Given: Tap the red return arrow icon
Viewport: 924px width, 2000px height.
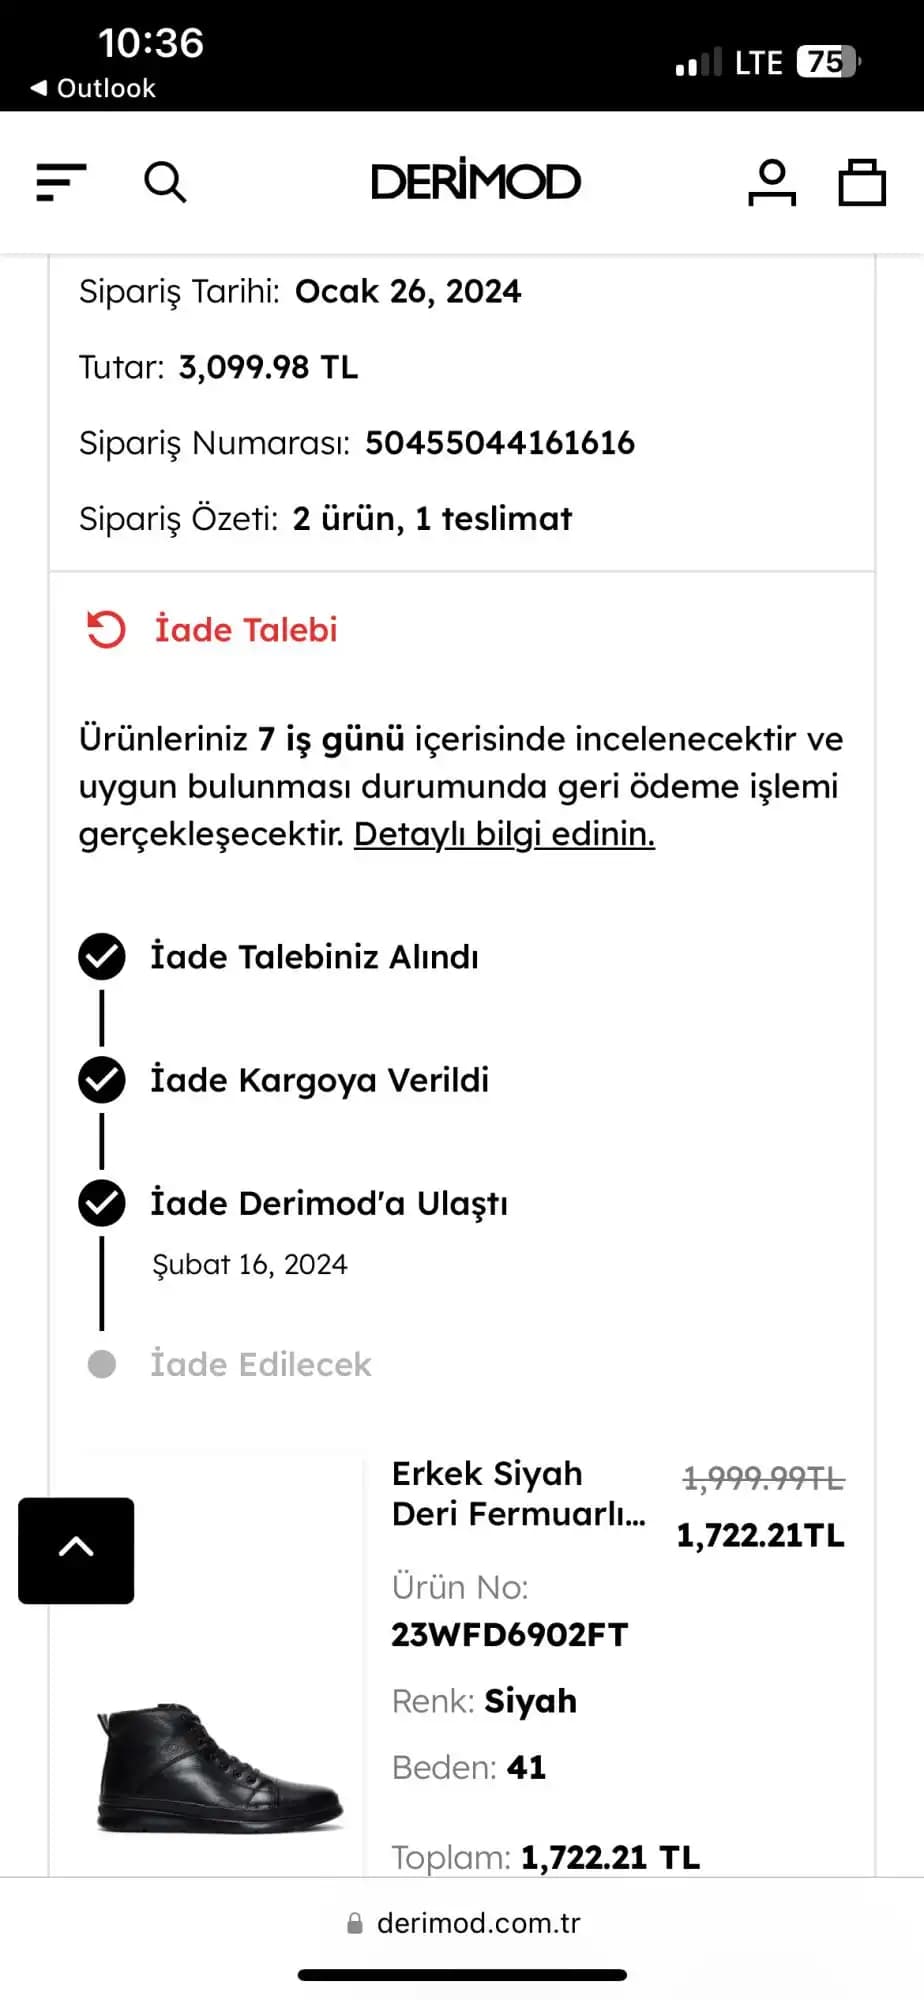Looking at the screenshot, I should (x=106, y=630).
